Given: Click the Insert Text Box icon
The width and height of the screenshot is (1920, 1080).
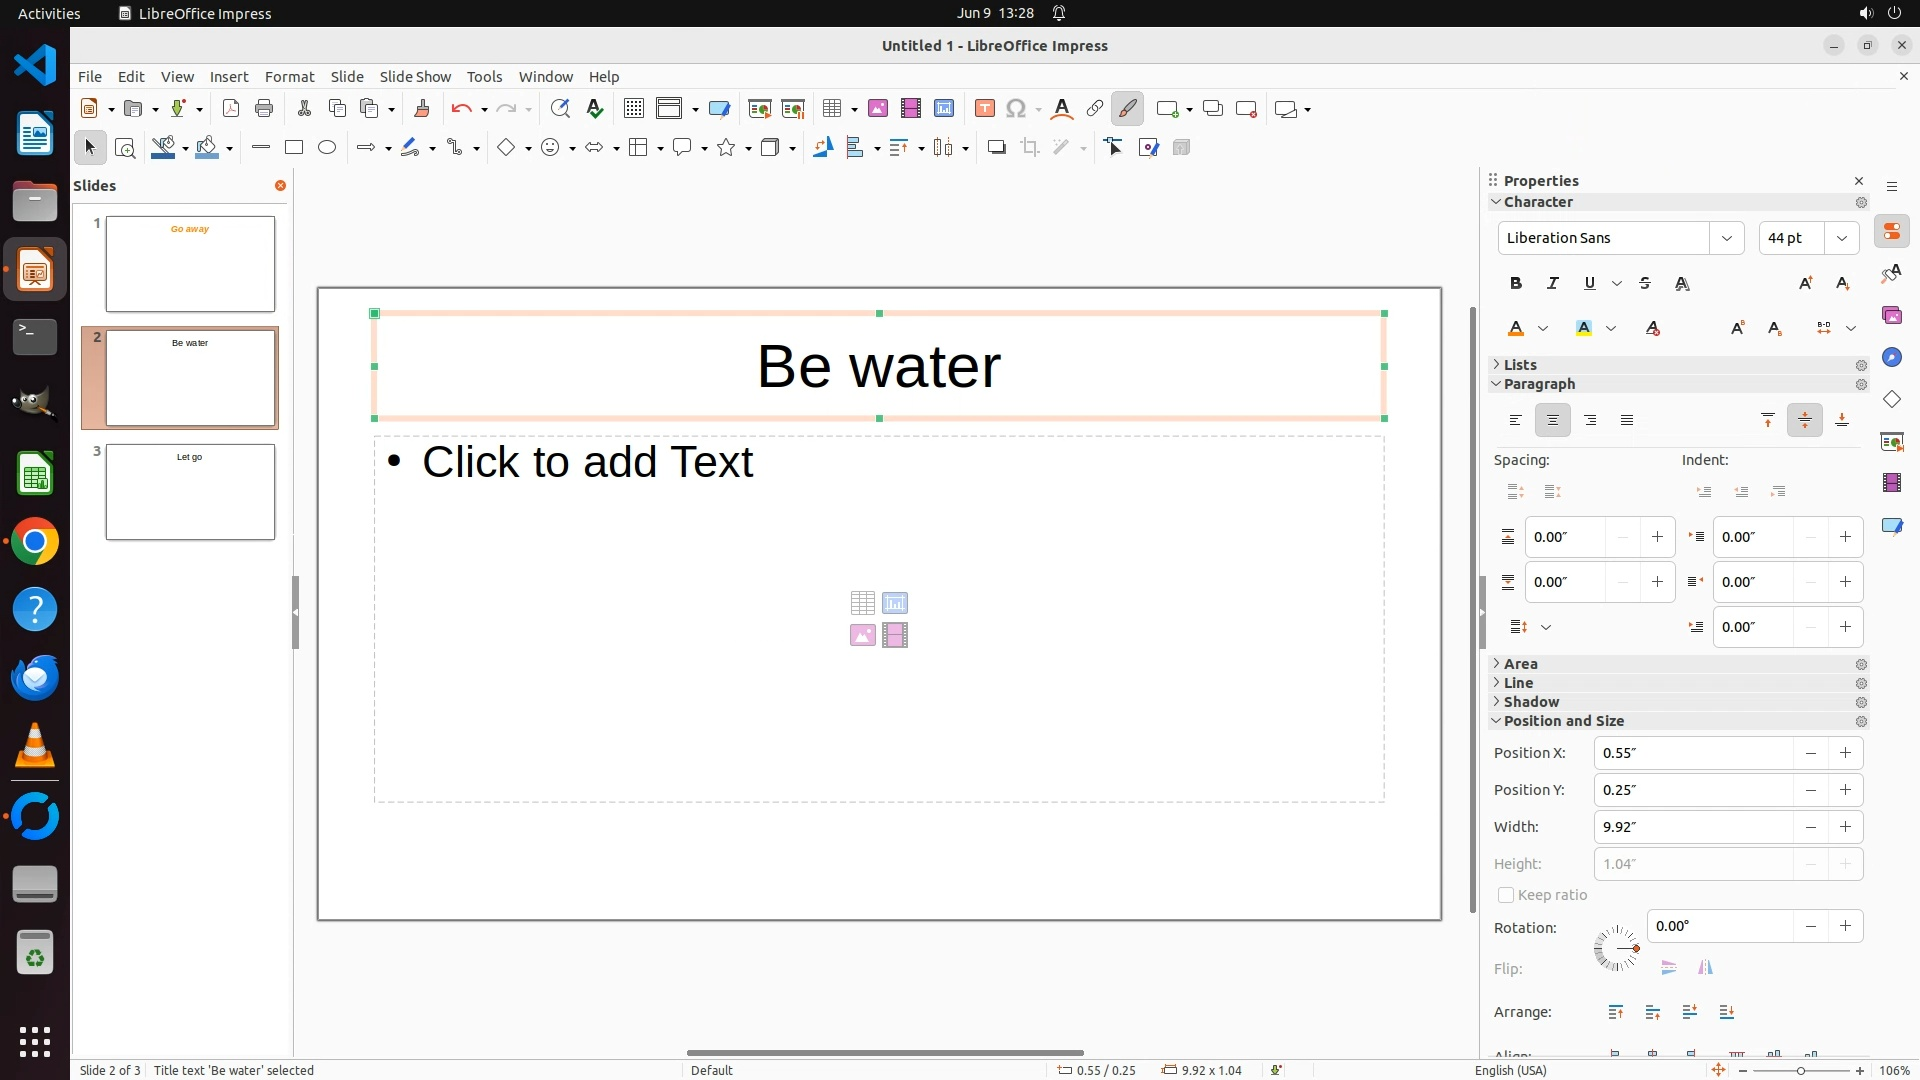Looking at the screenshot, I should click(984, 109).
